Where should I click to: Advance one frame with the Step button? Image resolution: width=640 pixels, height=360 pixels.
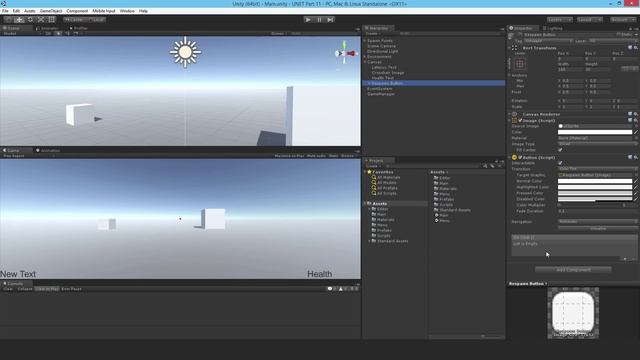[330, 20]
